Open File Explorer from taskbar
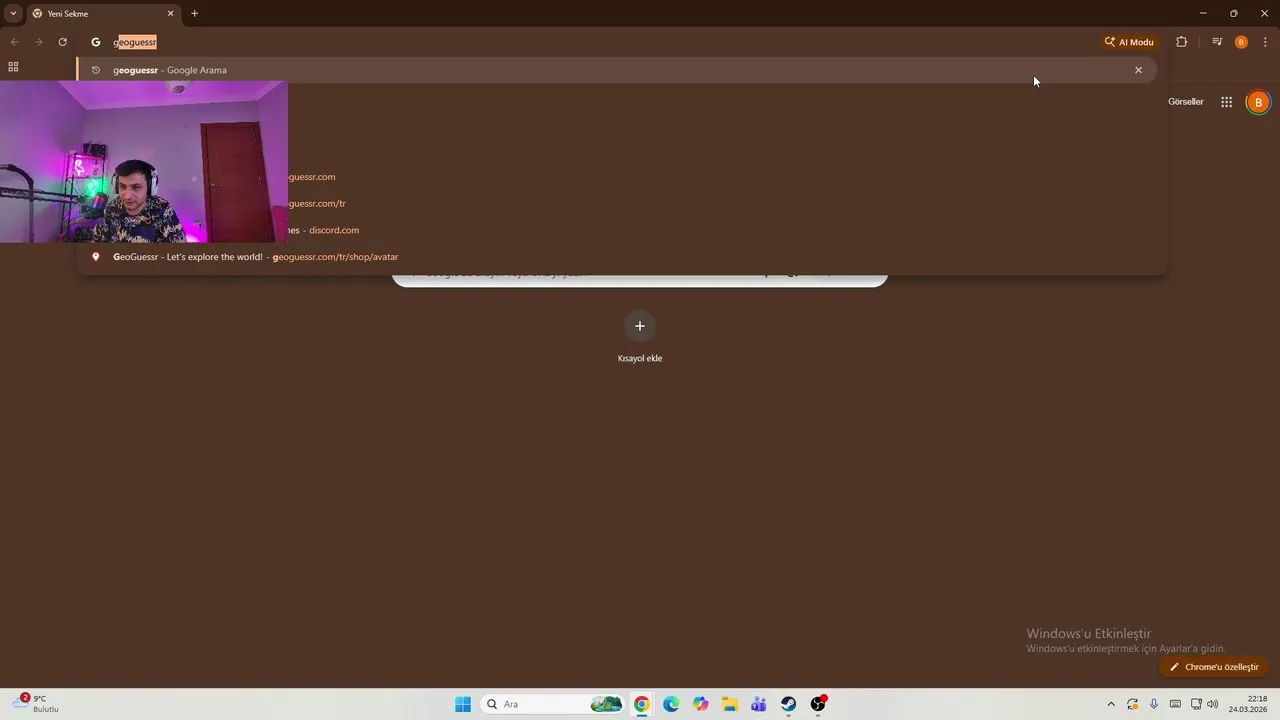The image size is (1280, 720). tap(730, 704)
